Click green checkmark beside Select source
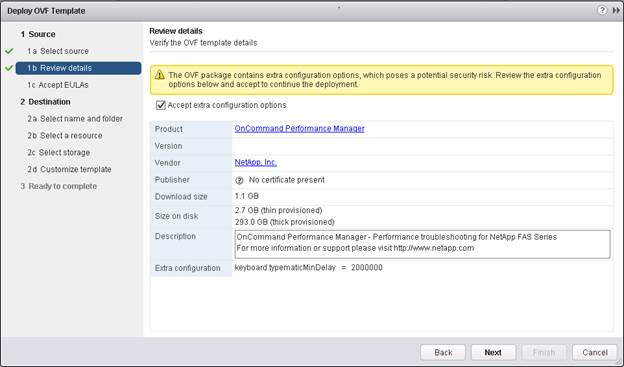Screen dimensions: 624x367 10,51
